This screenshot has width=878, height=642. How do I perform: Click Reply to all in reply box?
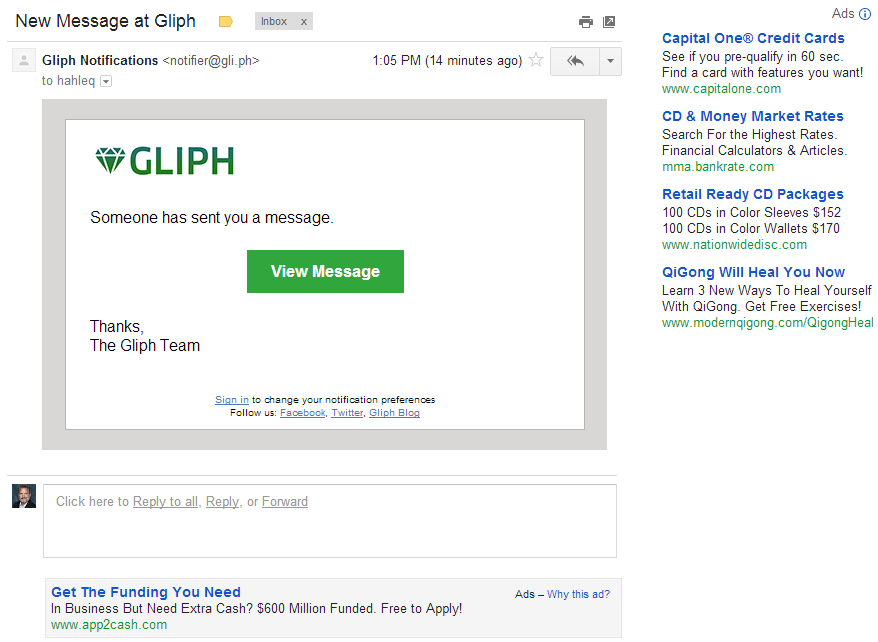pyautogui.click(x=165, y=502)
